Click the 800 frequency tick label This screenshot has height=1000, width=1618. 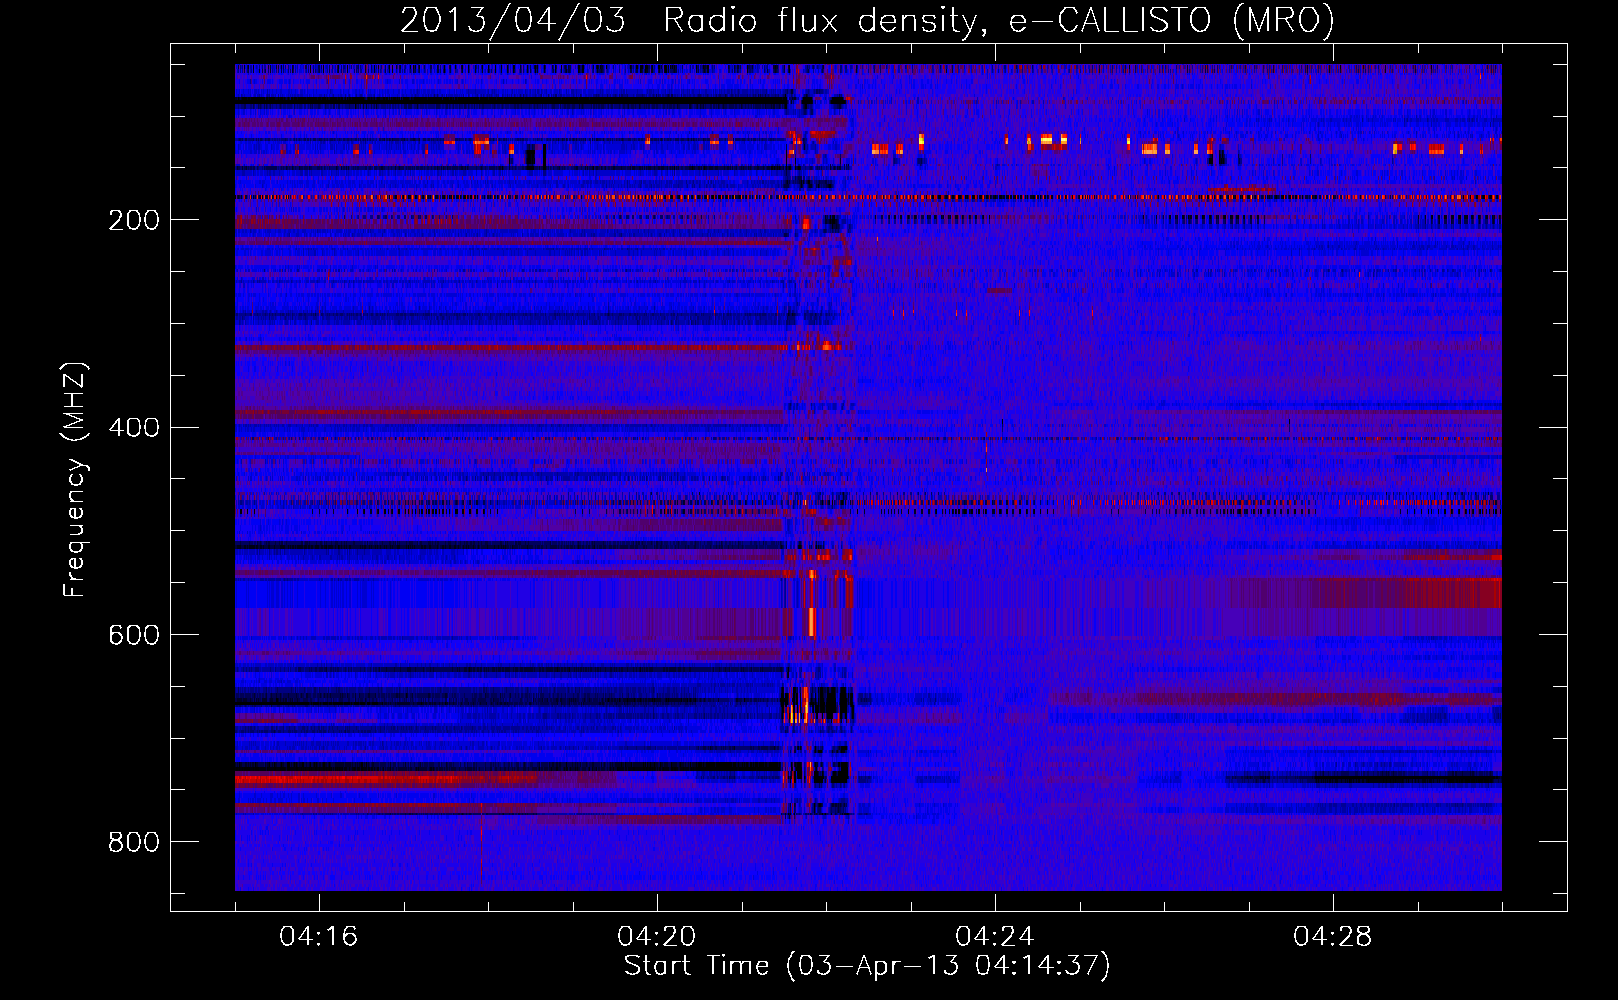(134, 843)
